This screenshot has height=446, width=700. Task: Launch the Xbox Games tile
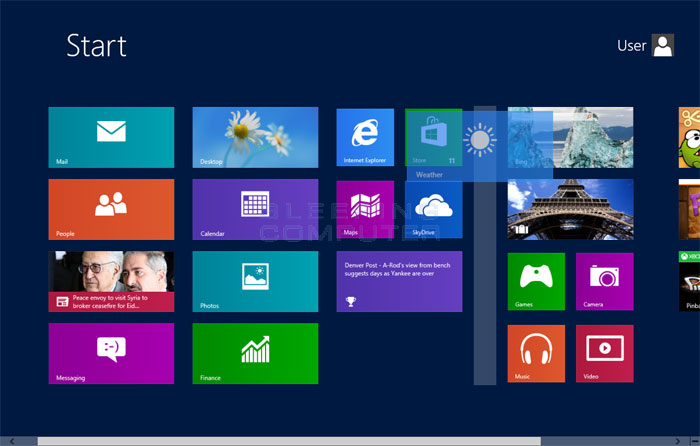pos(536,281)
